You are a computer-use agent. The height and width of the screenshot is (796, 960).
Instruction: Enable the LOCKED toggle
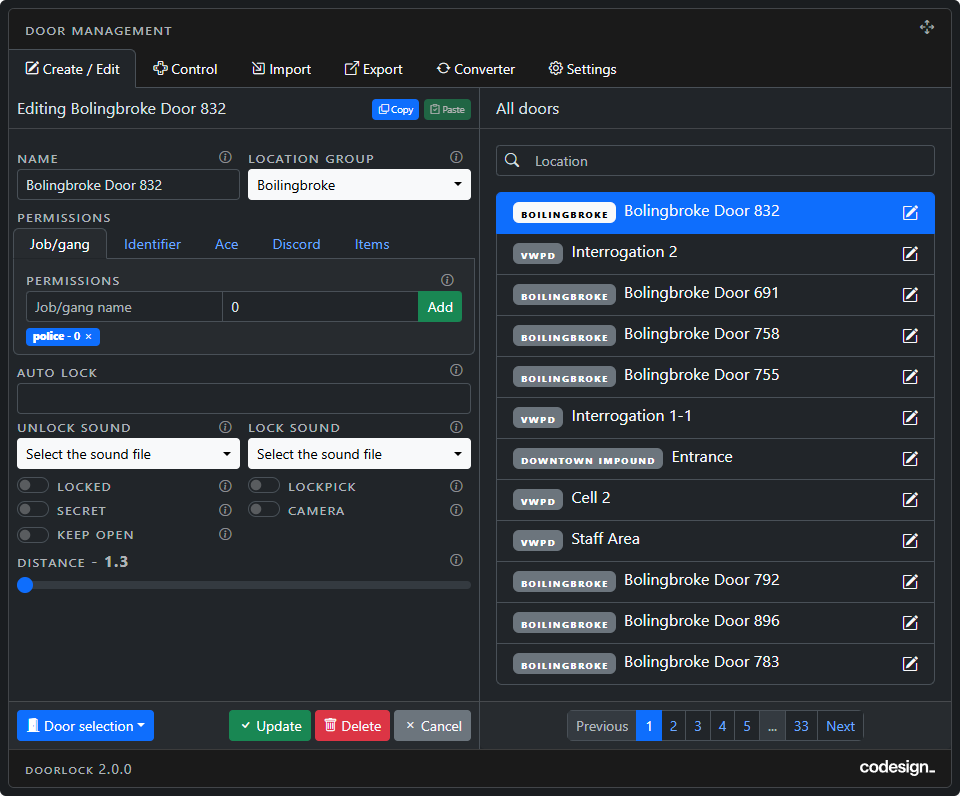33,486
